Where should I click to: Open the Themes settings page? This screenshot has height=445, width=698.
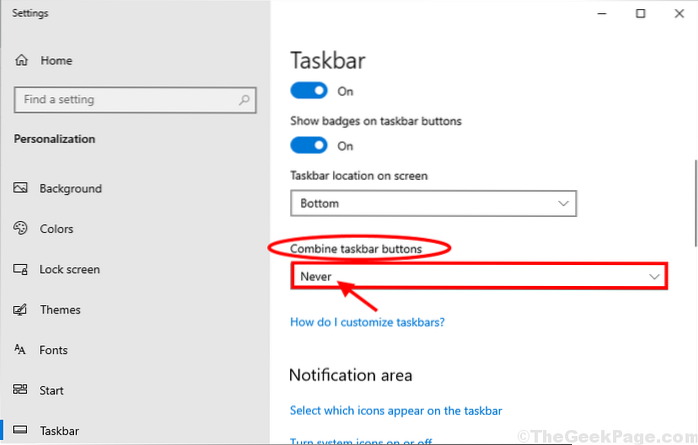coord(60,310)
